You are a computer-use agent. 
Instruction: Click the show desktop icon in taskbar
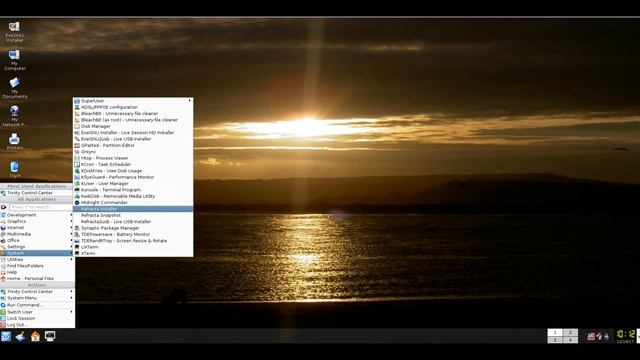(20, 336)
